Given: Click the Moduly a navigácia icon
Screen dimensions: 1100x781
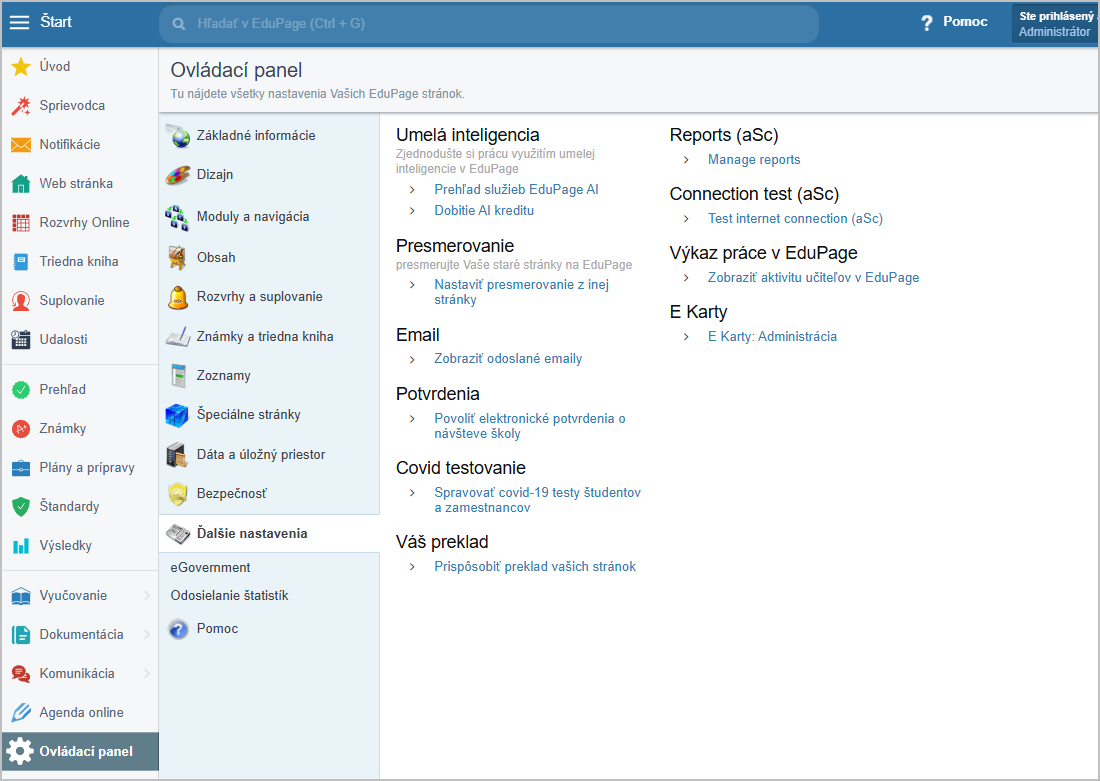Looking at the screenshot, I should 177,218.
